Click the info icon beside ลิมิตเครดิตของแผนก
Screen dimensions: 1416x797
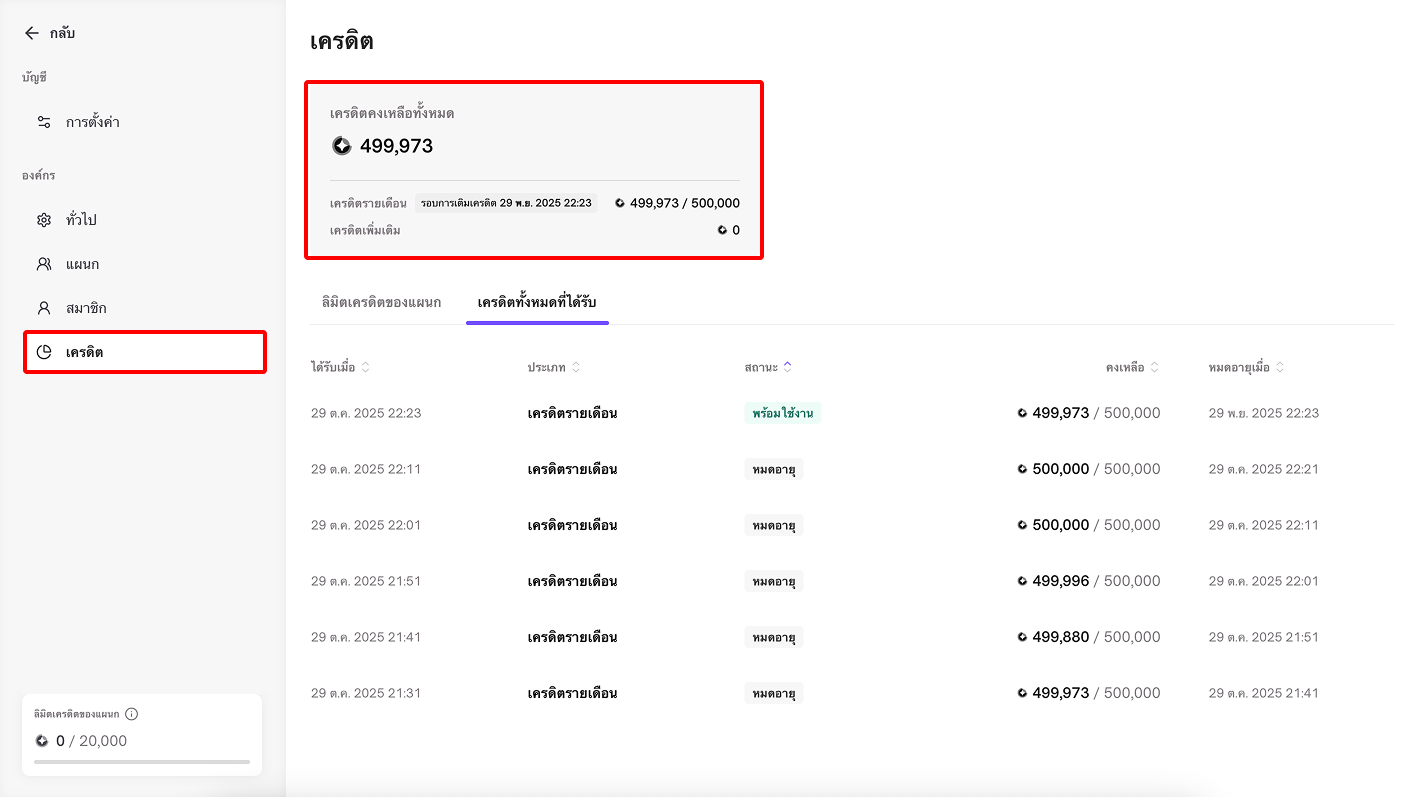(x=132, y=714)
